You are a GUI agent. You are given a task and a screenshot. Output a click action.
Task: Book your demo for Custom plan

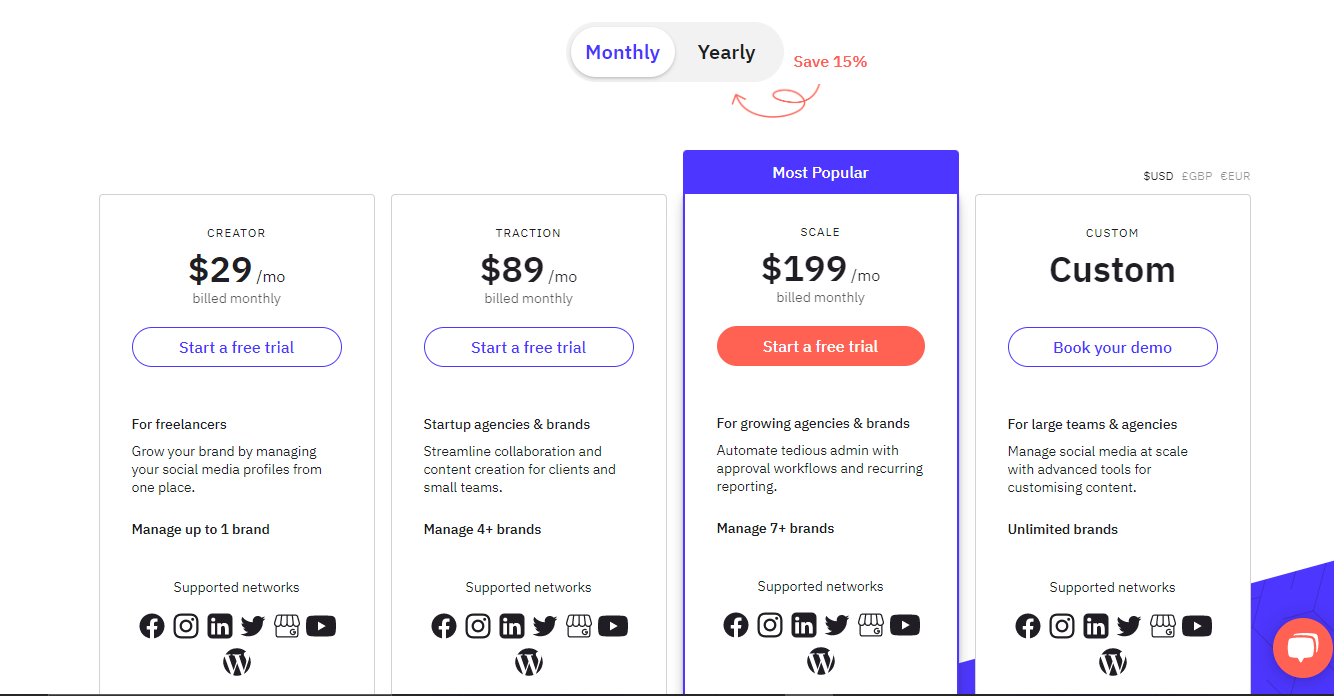tap(1112, 347)
